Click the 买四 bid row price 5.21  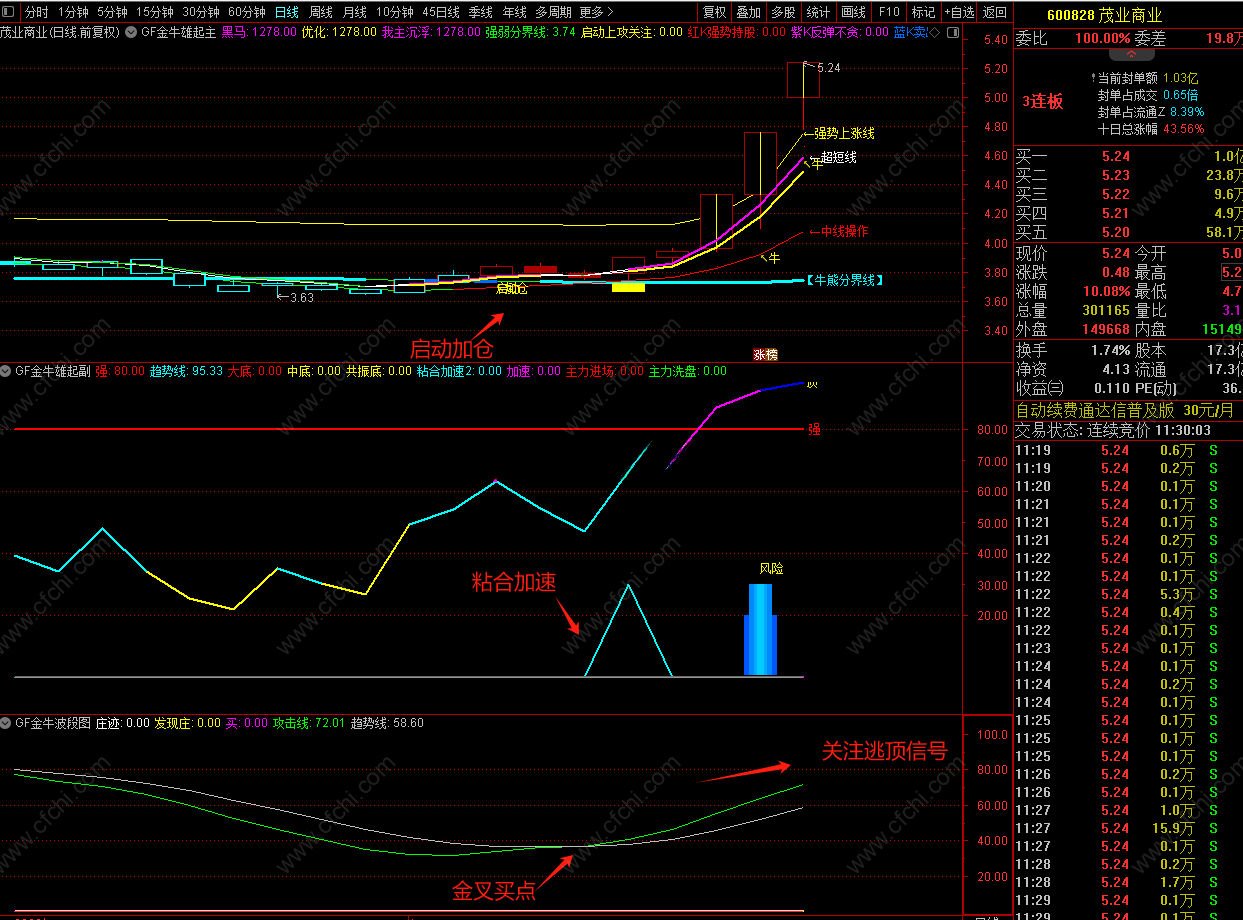point(1116,213)
